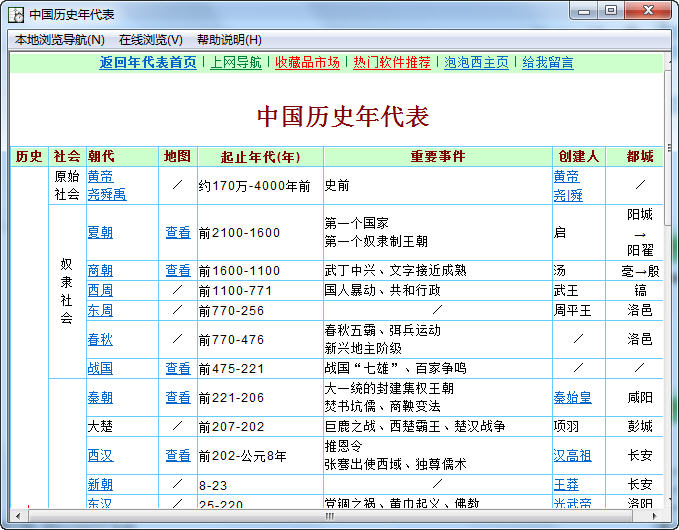679x530 pixels.
Task: Minimize the 中国历史年代表 window
Action: click(x=583, y=11)
